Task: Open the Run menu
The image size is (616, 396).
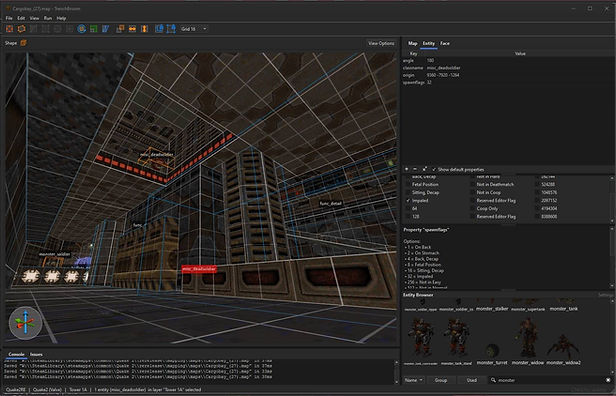Action: (x=48, y=18)
